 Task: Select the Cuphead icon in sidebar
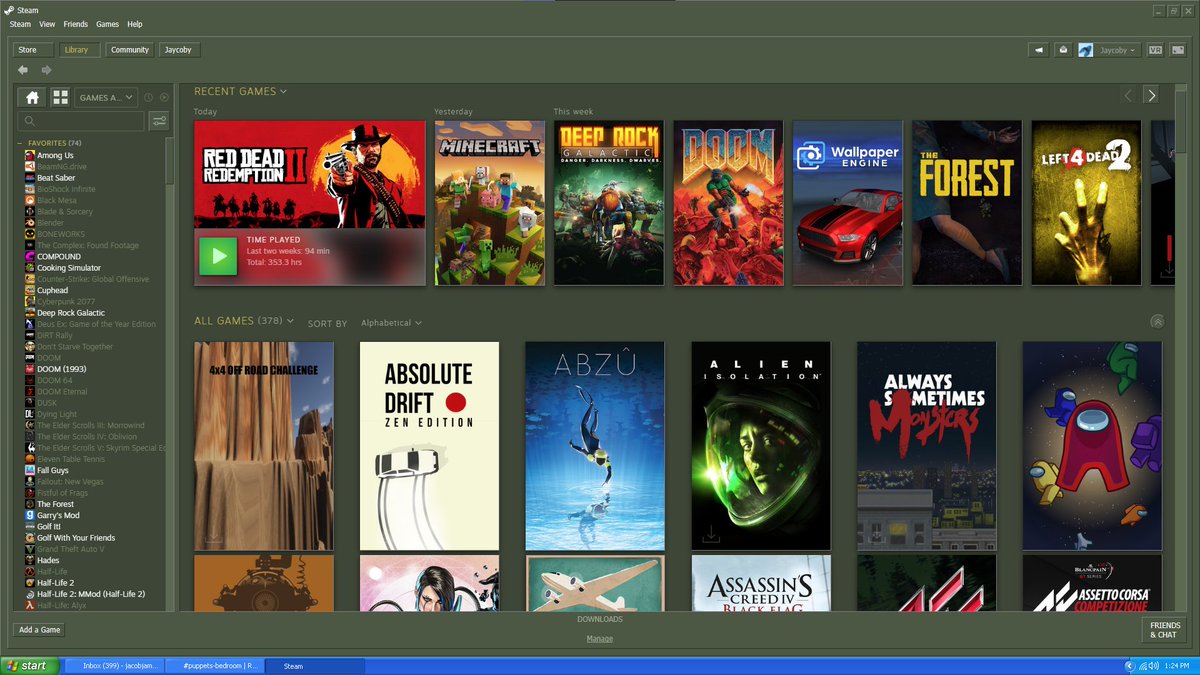coord(29,290)
